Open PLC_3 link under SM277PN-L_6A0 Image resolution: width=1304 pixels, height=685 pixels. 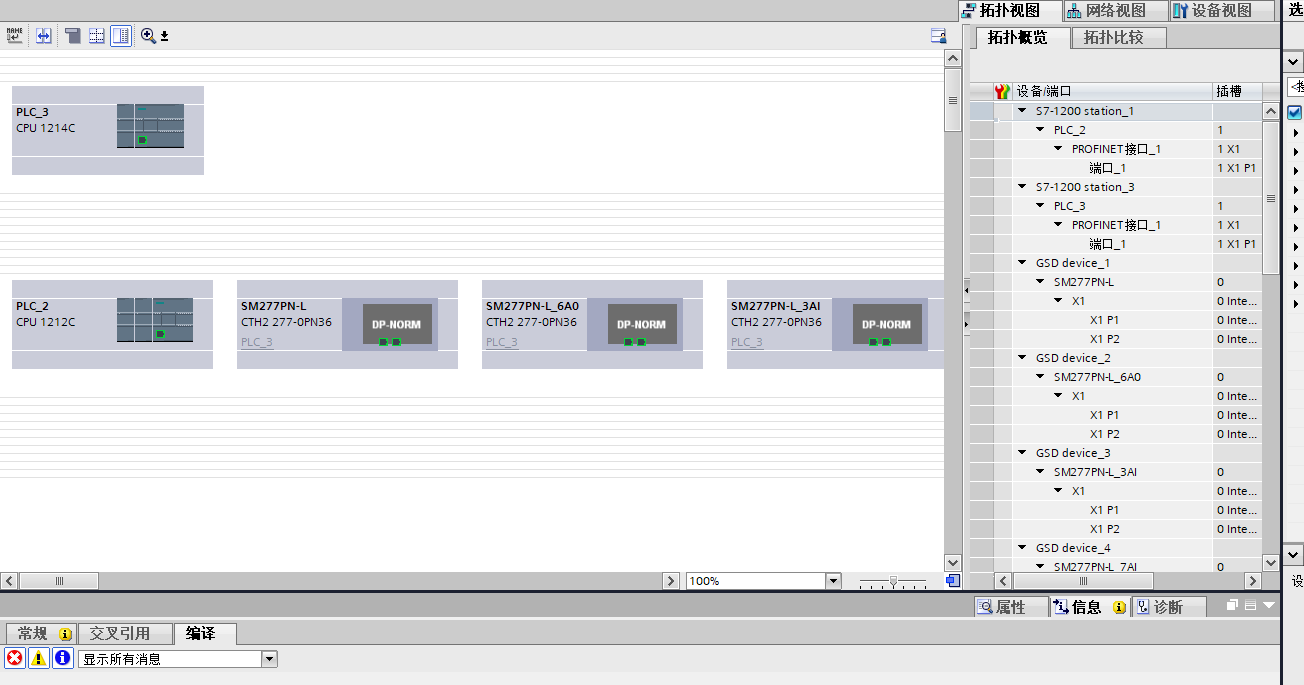pos(502,342)
